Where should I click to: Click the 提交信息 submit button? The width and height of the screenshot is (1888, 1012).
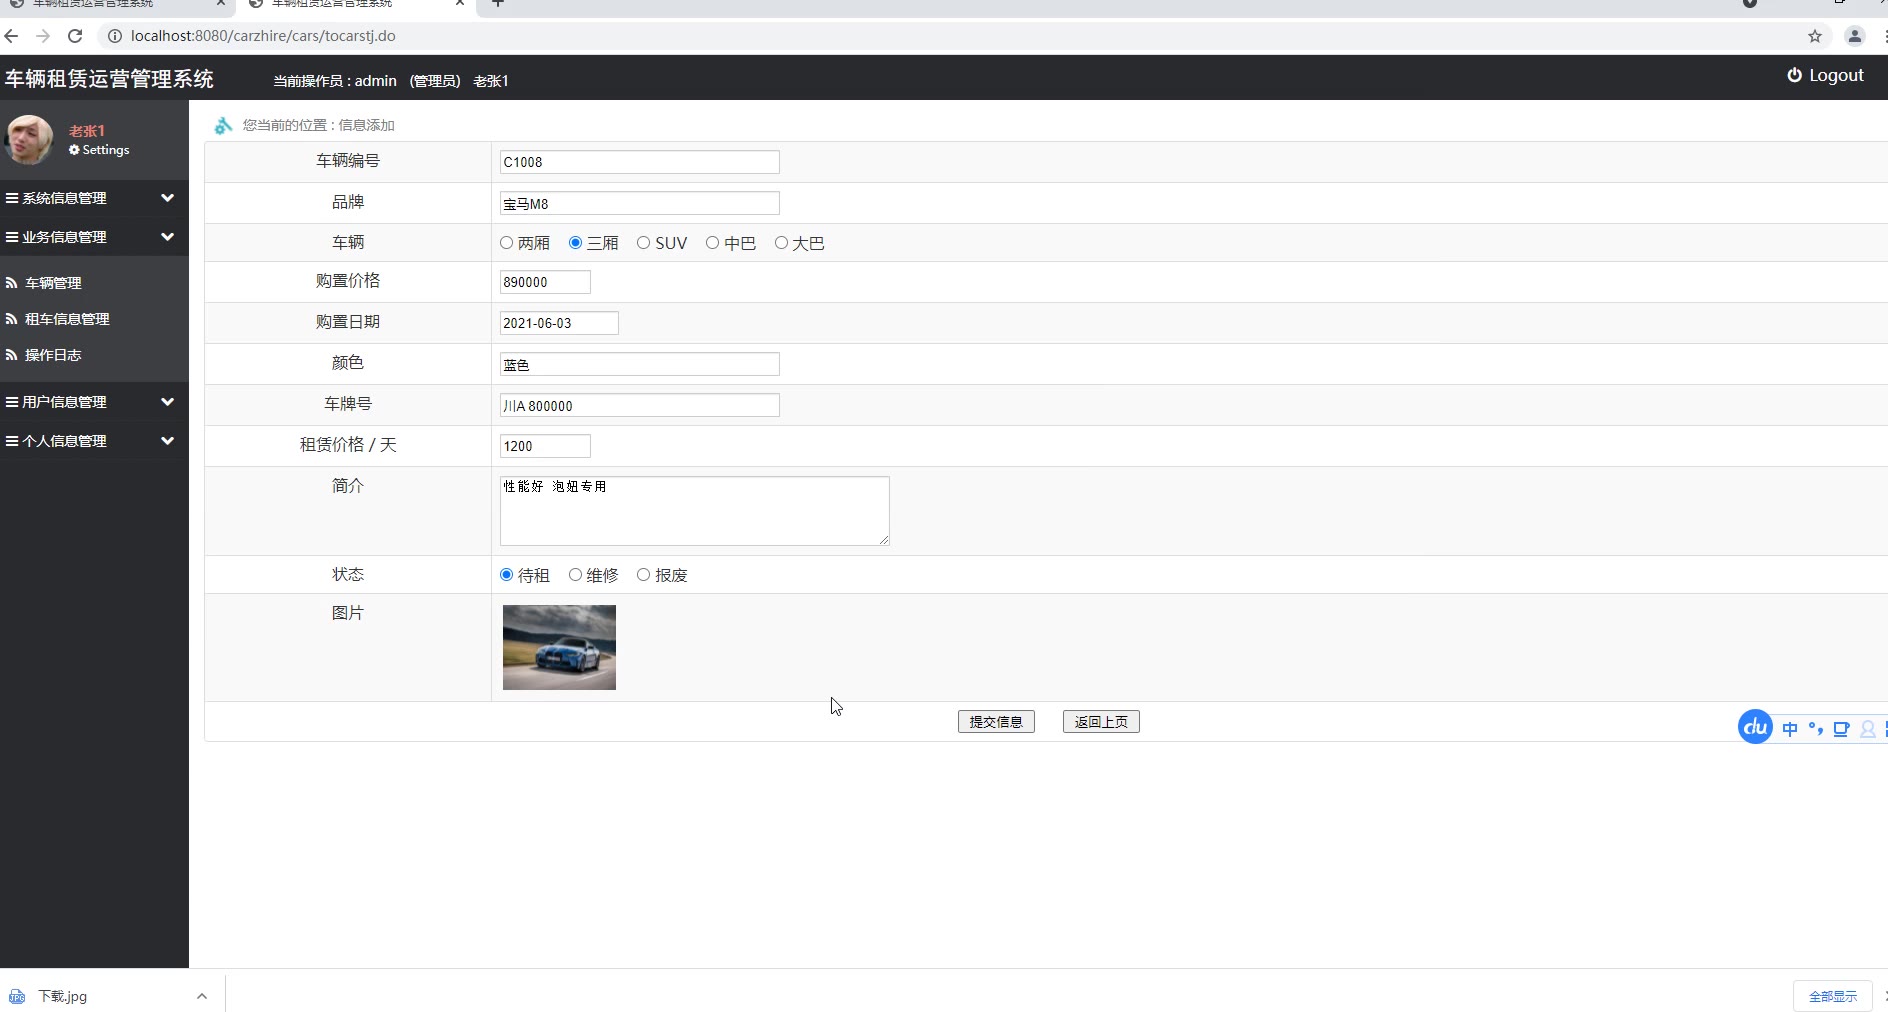tap(996, 722)
